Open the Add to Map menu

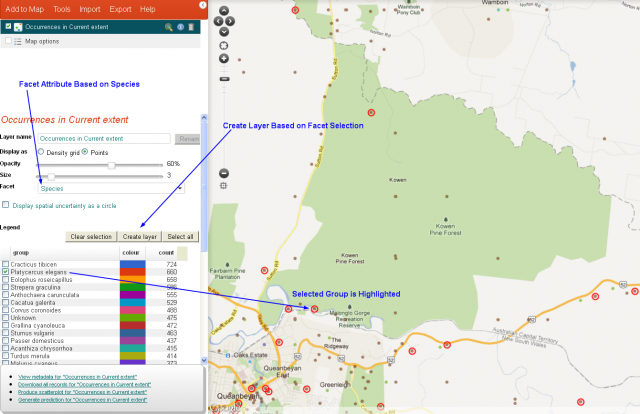point(23,8)
